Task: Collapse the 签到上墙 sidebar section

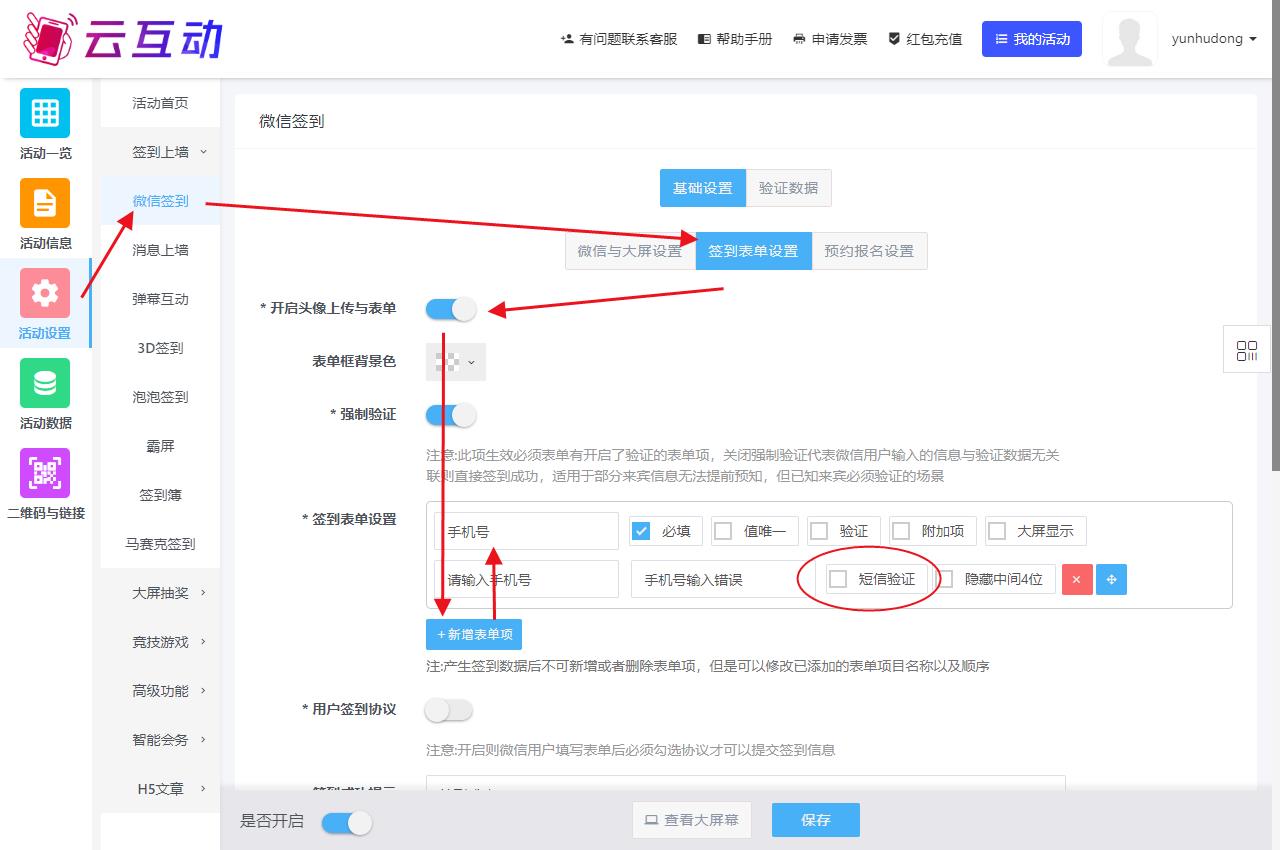Action: coord(168,152)
